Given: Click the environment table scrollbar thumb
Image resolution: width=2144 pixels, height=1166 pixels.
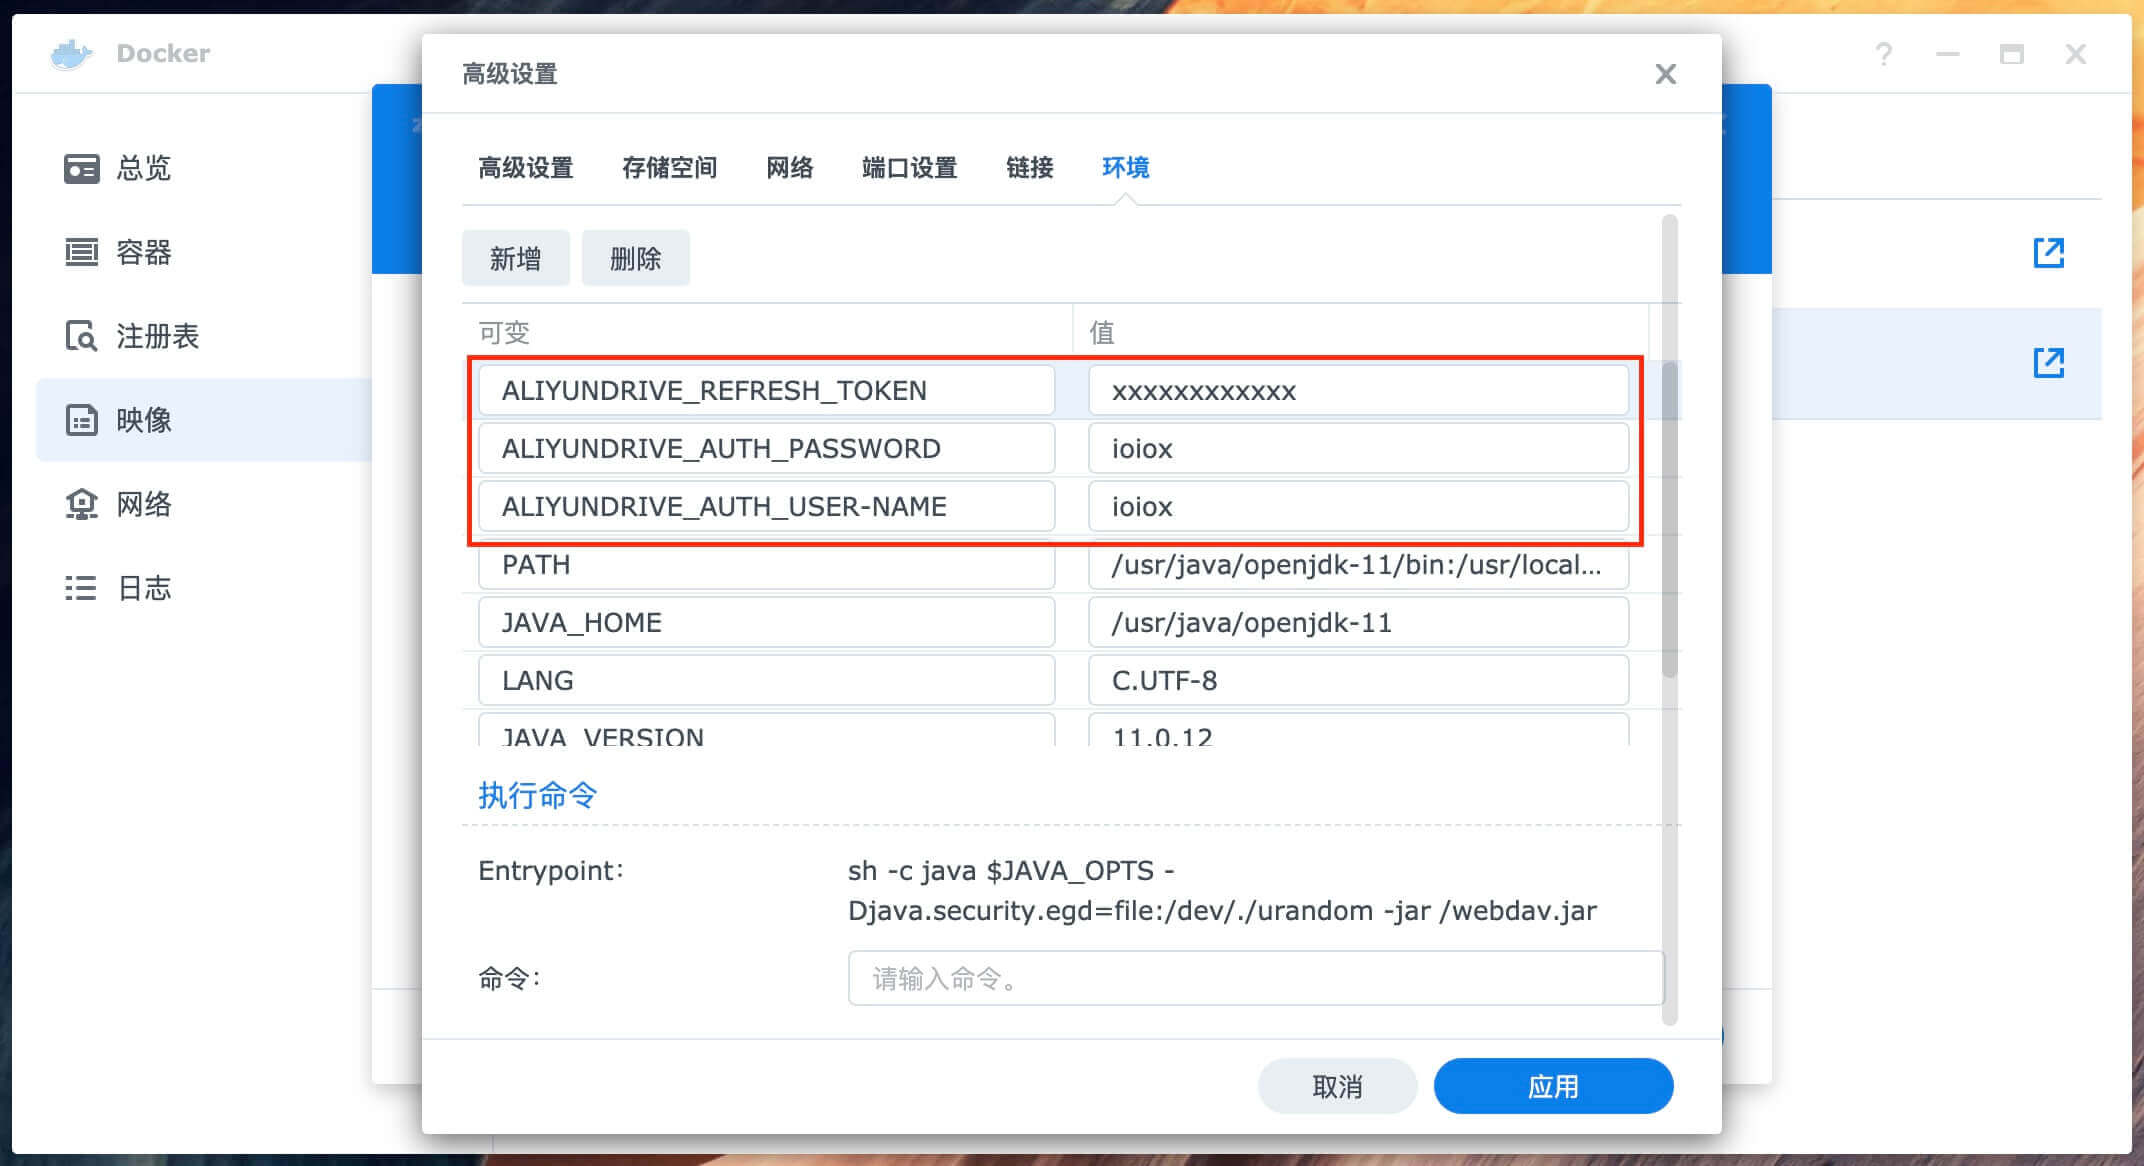Looking at the screenshot, I should coord(1669,520).
